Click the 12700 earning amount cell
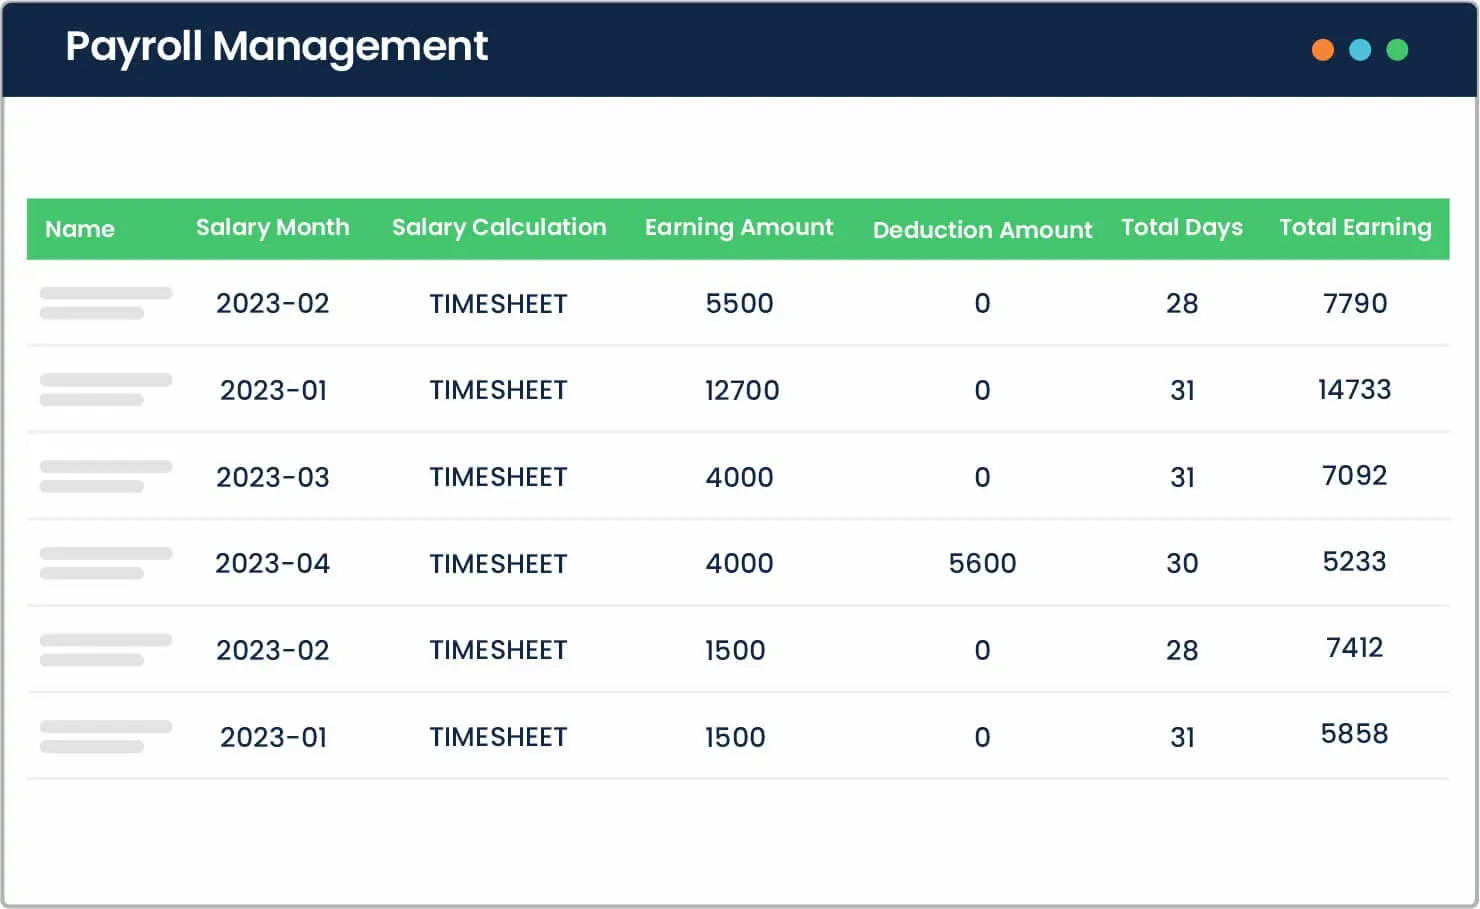This screenshot has width=1480, height=909. [741, 390]
